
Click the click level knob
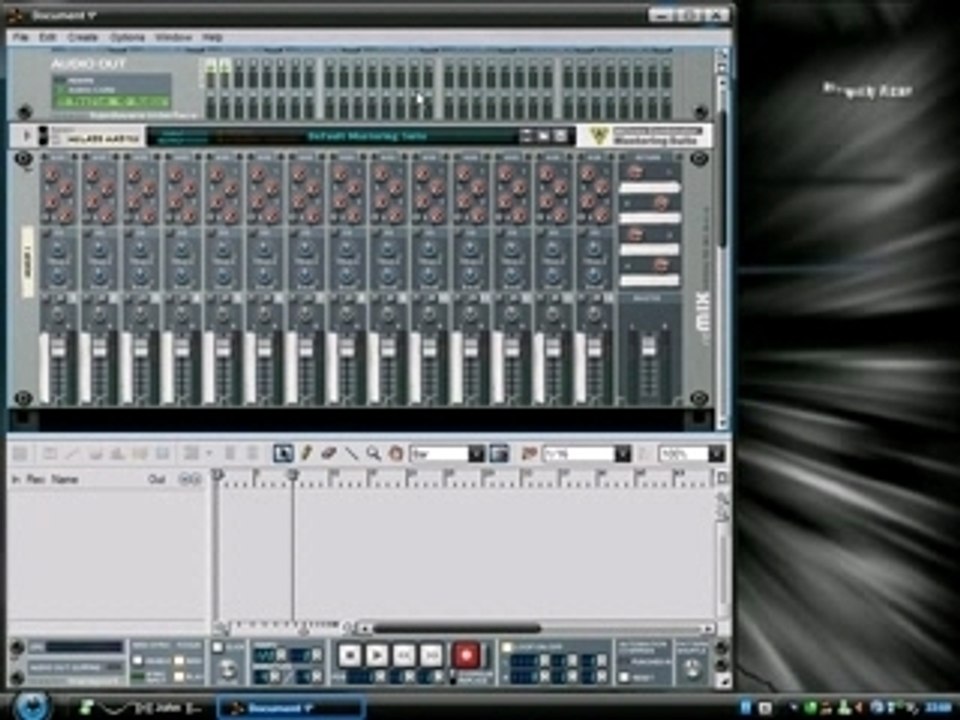coord(228,670)
